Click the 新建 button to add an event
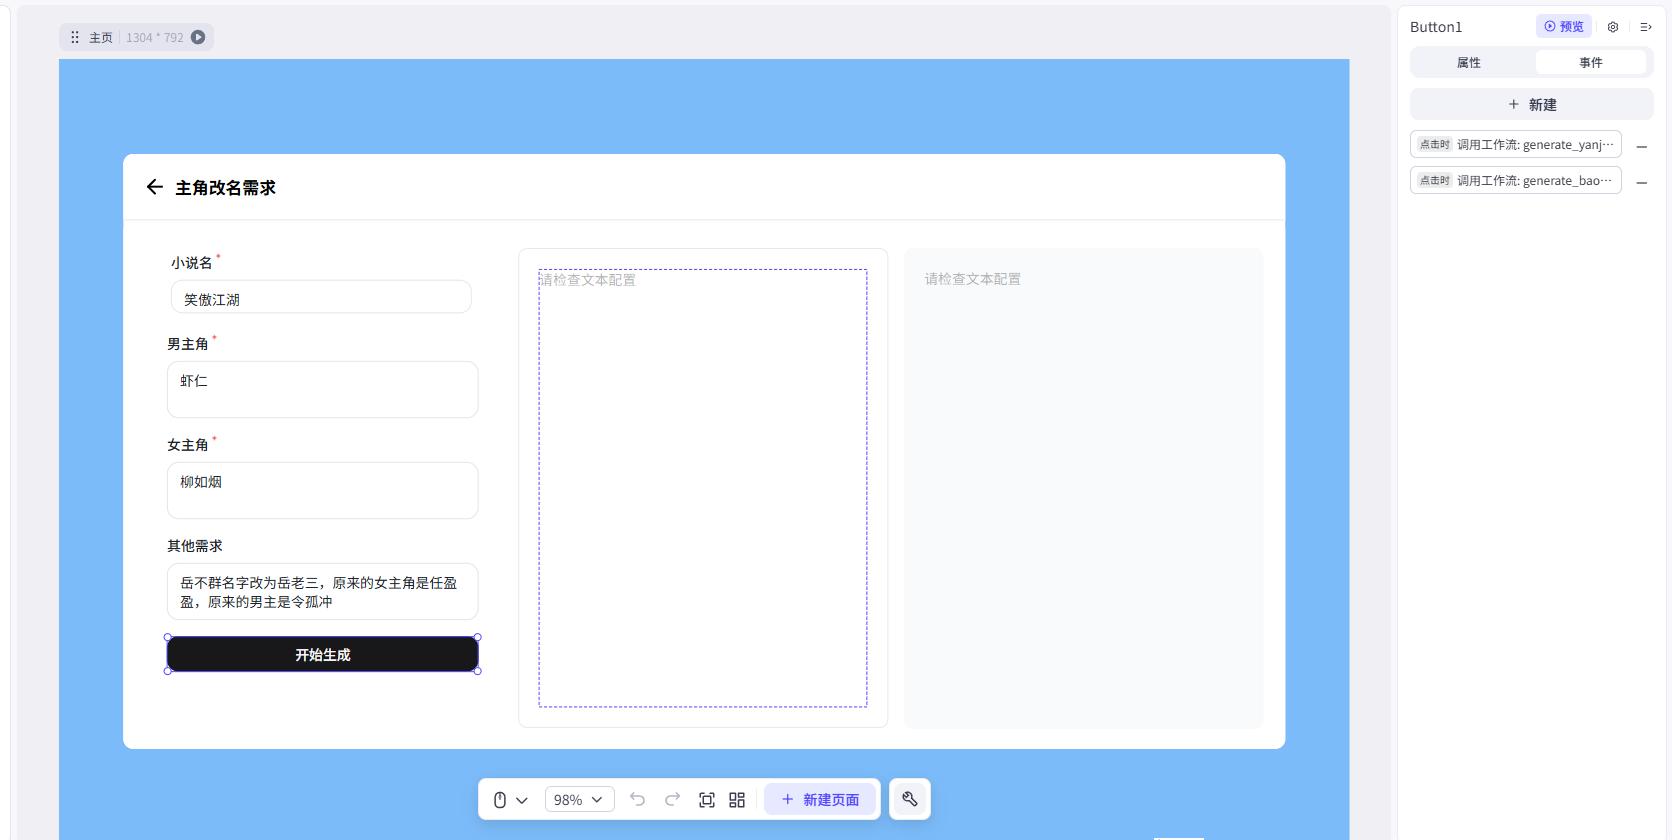The height and width of the screenshot is (840, 1672). pos(1531,104)
